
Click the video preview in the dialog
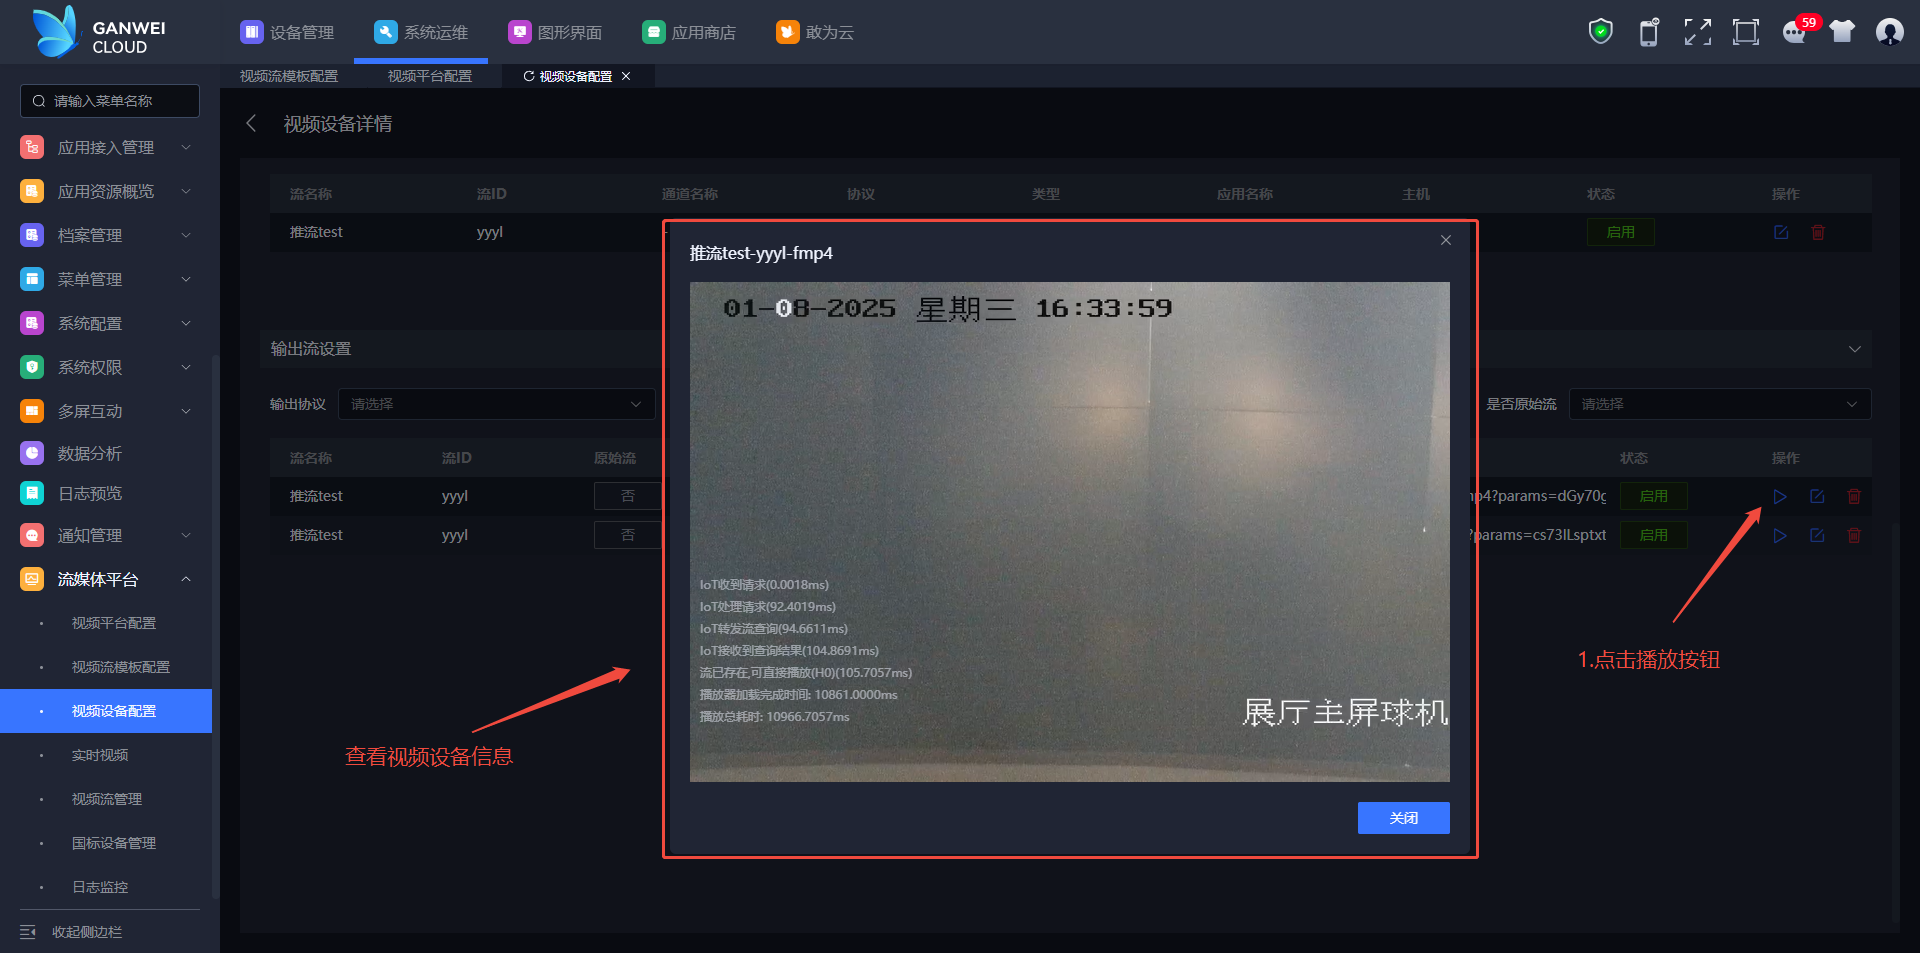[x=1070, y=532]
